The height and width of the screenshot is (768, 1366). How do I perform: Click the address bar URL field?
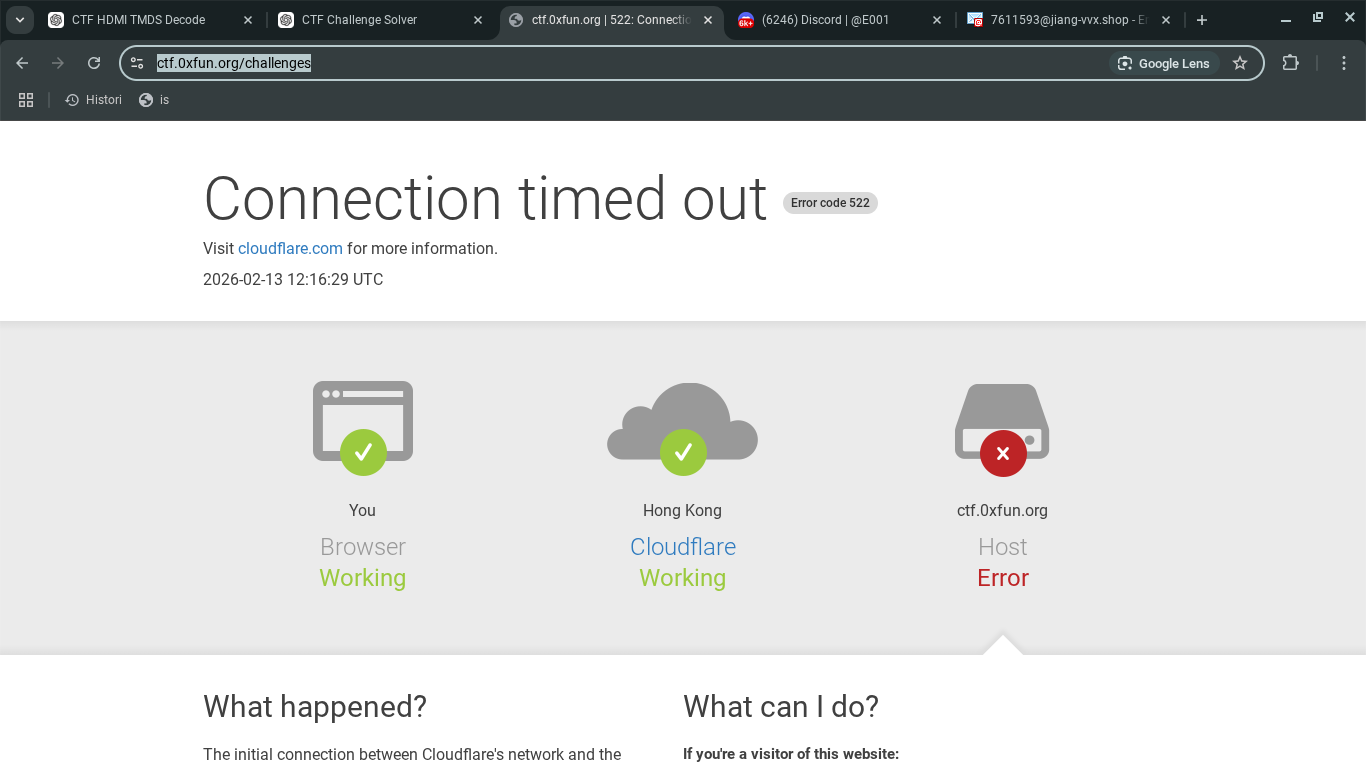(x=600, y=63)
